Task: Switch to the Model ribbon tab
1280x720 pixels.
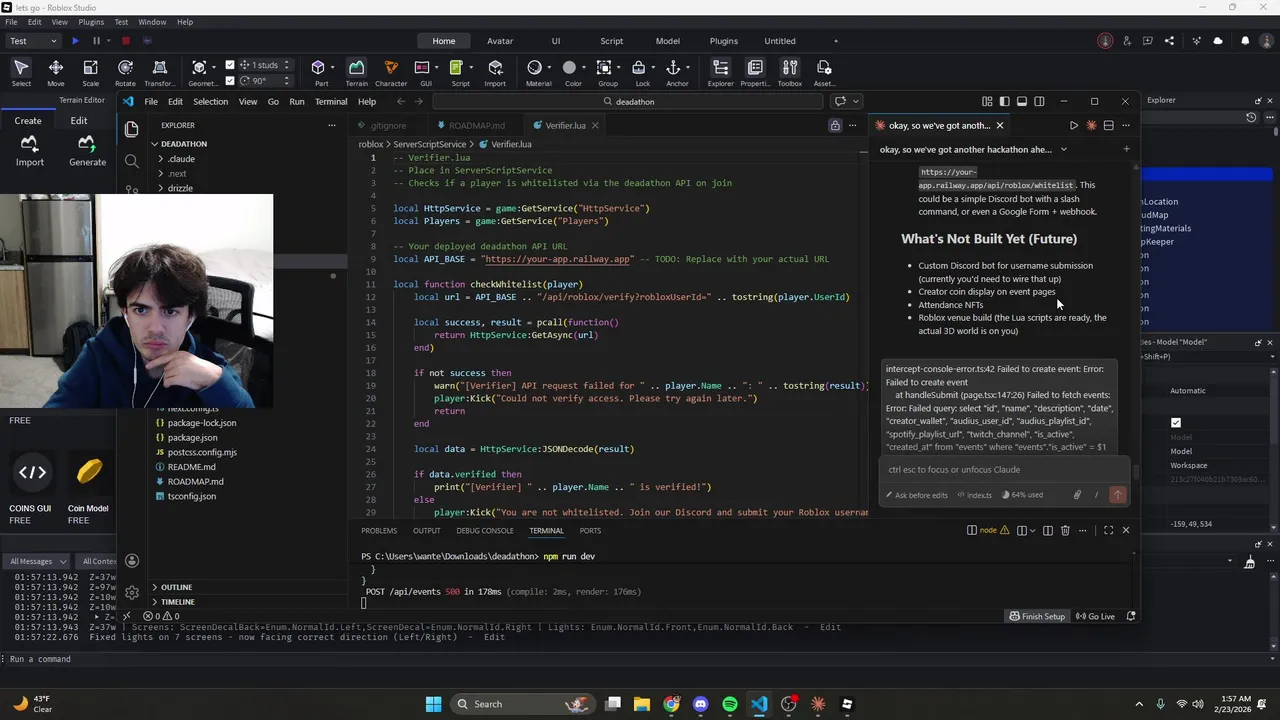Action: click(667, 41)
